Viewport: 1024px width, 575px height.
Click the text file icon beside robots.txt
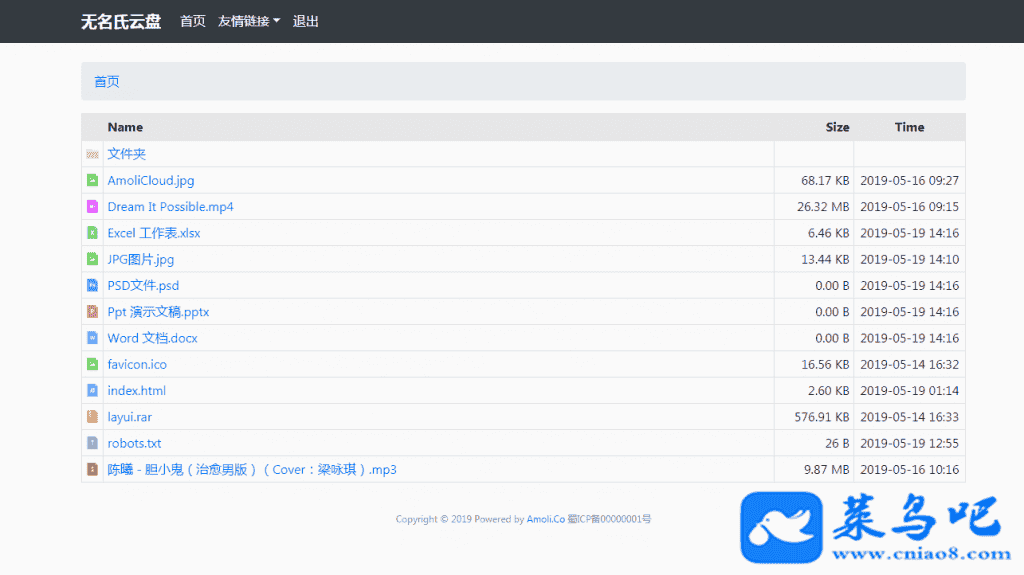[x=92, y=443]
